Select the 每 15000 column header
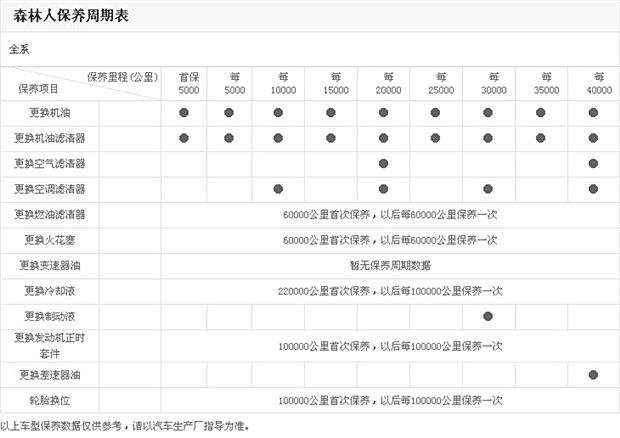 tap(336, 83)
